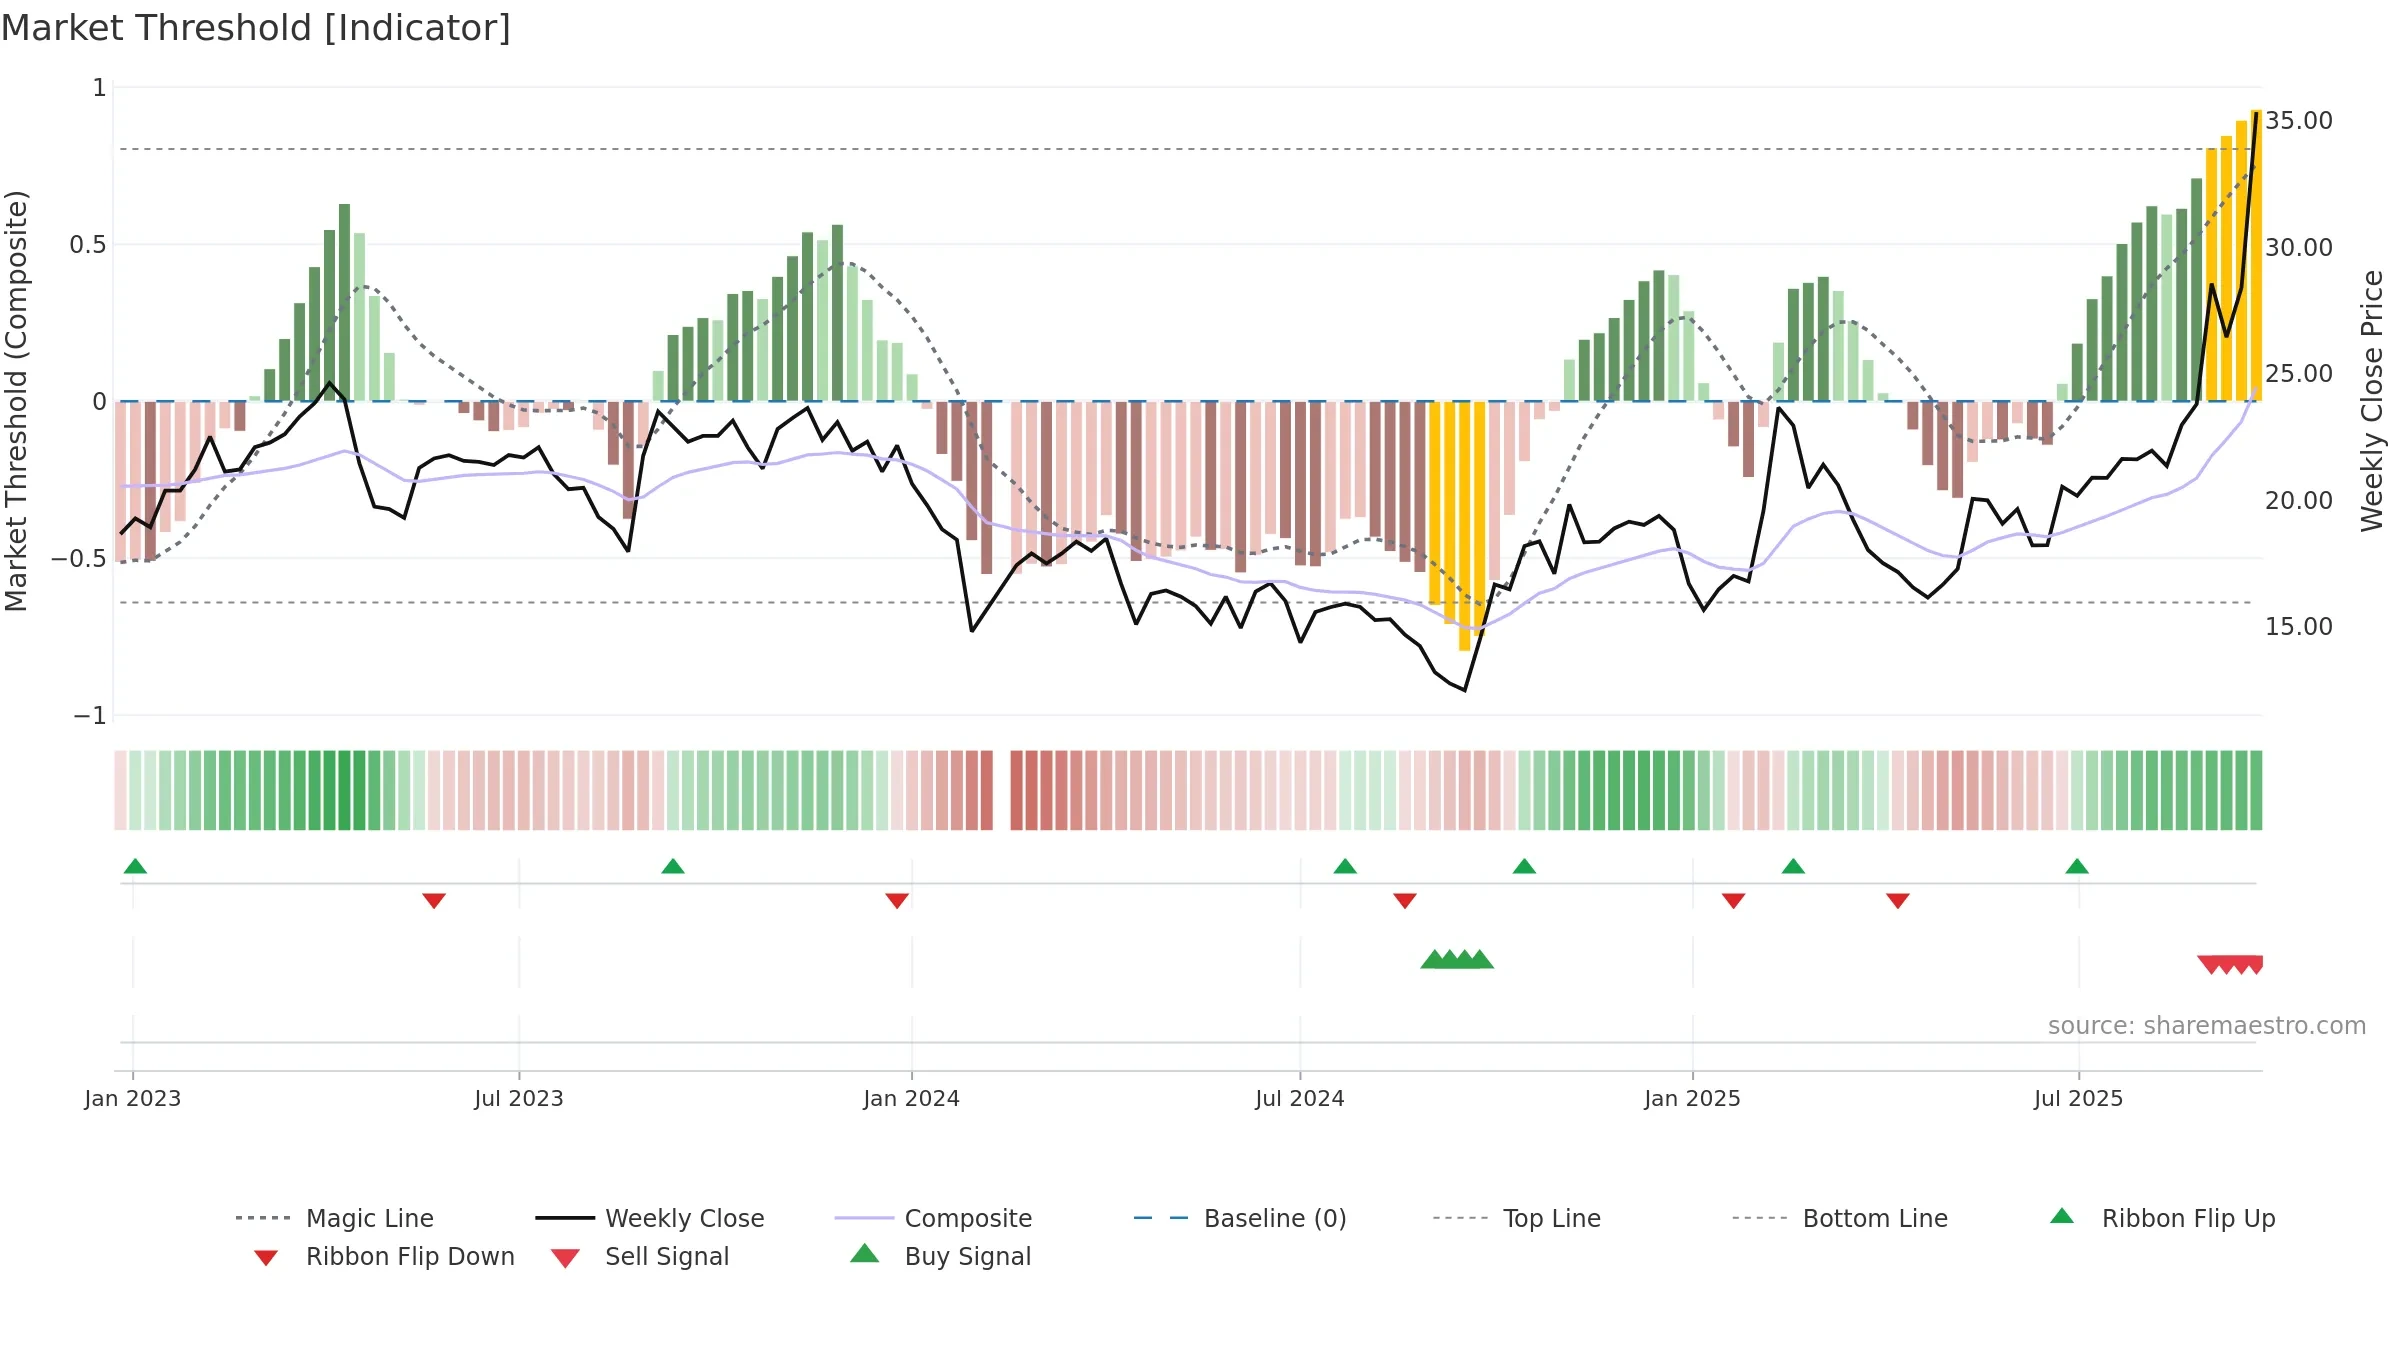The height and width of the screenshot is (1350, 2400).
Task: Click the Weekly Close Price axis title
Action: (x=2372, y=400)
